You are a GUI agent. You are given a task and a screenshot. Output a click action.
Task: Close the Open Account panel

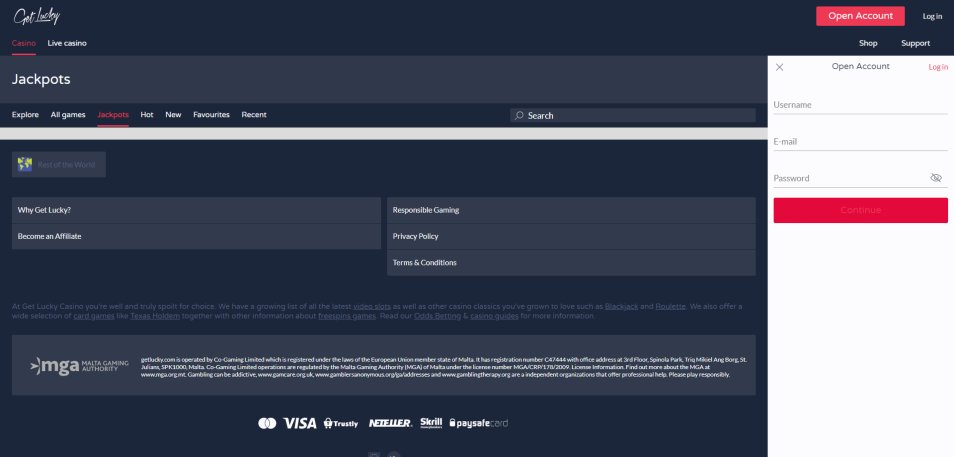pos(779,67)
